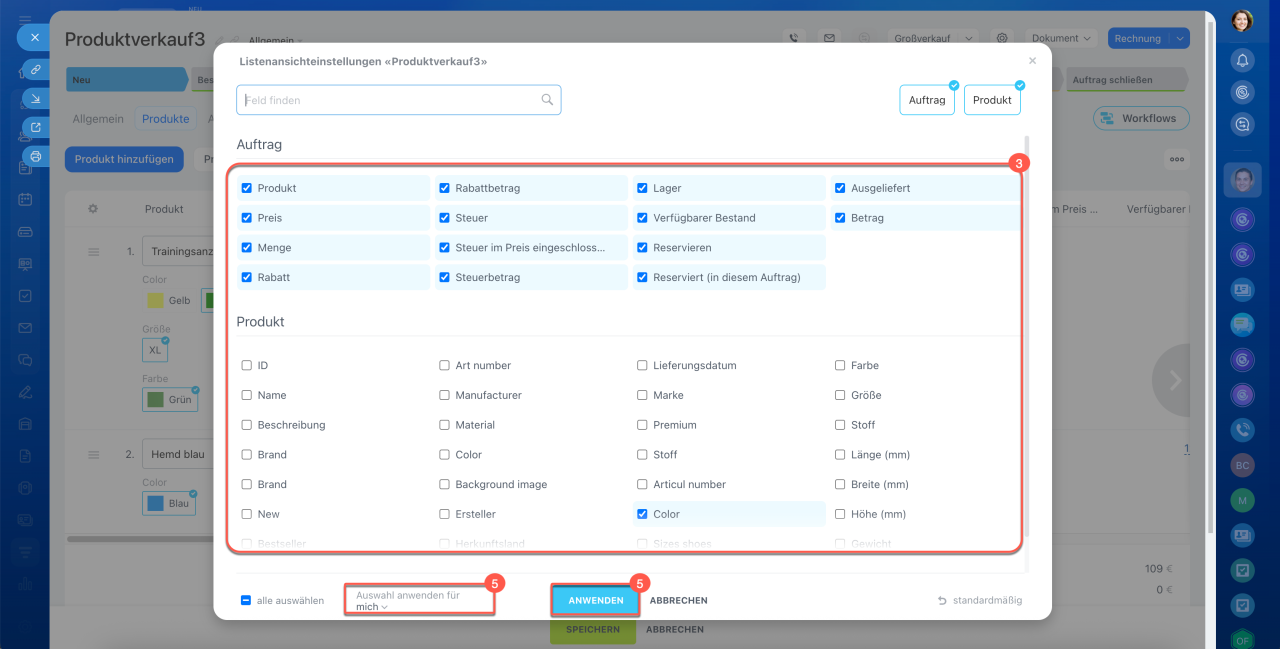Click the green Grün color swatch
Screen dimensions: 1280x649
click(155, 400)
